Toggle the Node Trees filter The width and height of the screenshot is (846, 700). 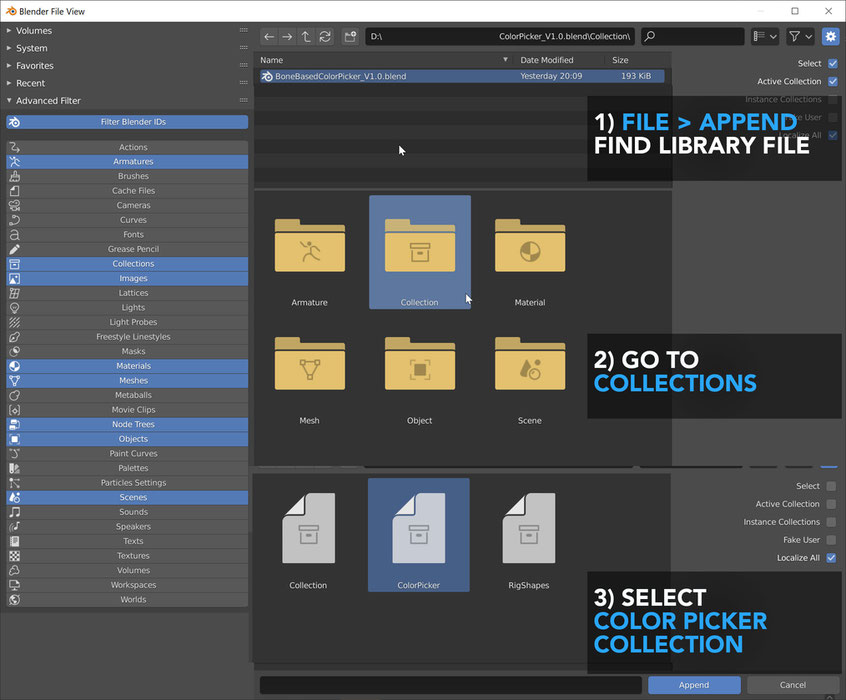point(127,424)
